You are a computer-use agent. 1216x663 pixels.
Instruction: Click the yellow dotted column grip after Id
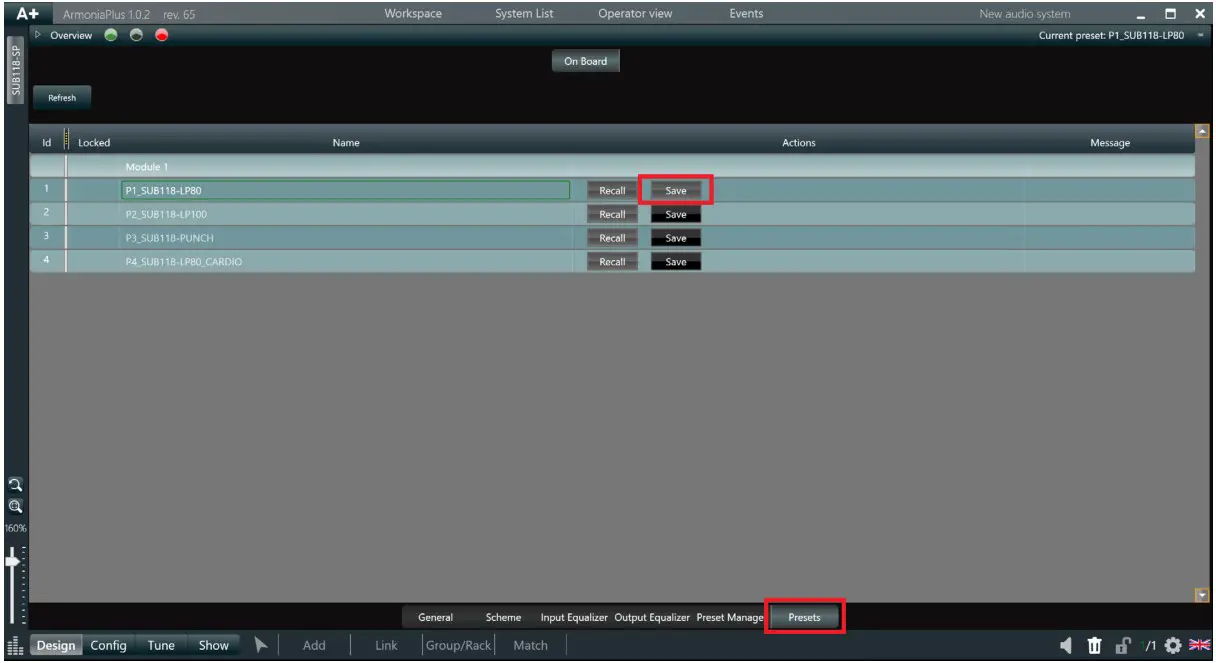(67, 140)
